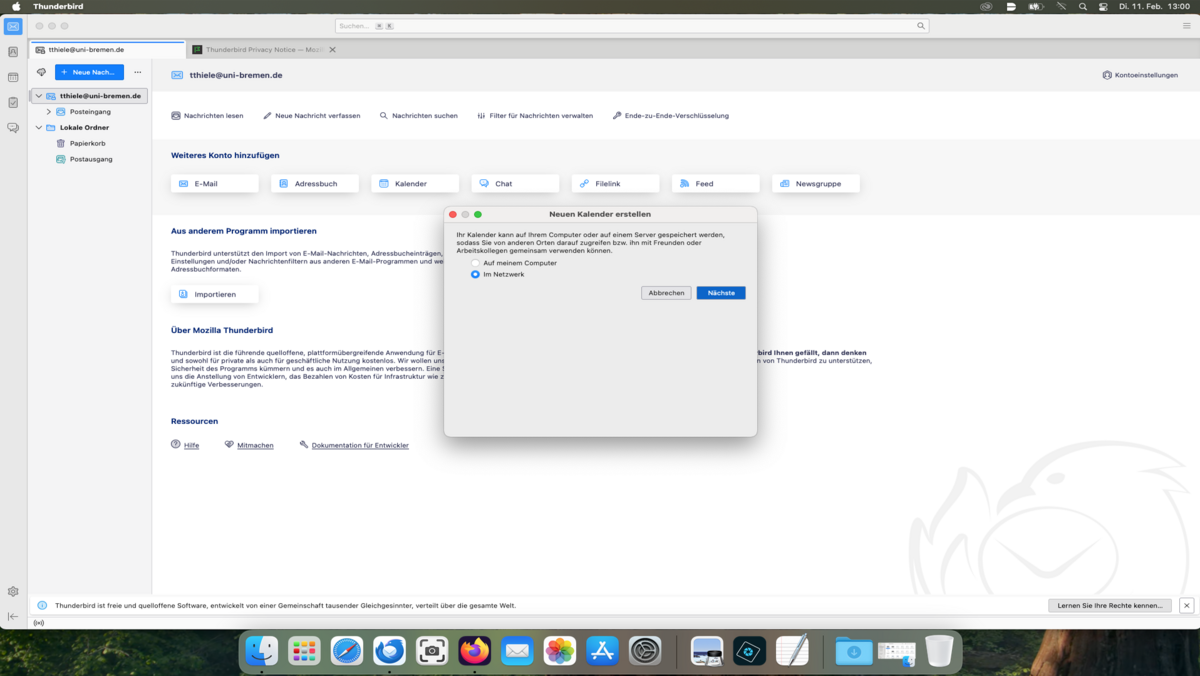Click the get messages cloud icon
Viewport: 1200px width, 676px height.
point(41,72)
